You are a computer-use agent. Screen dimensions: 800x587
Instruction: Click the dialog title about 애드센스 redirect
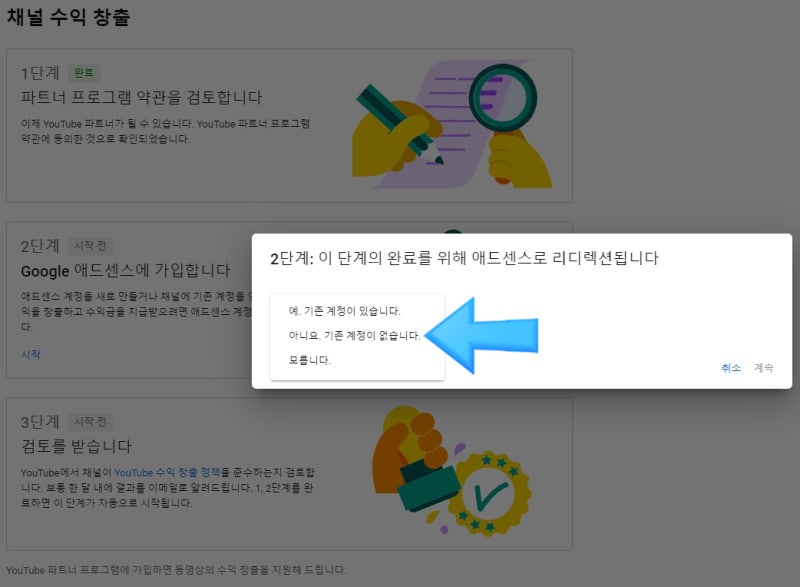(464, 258)
